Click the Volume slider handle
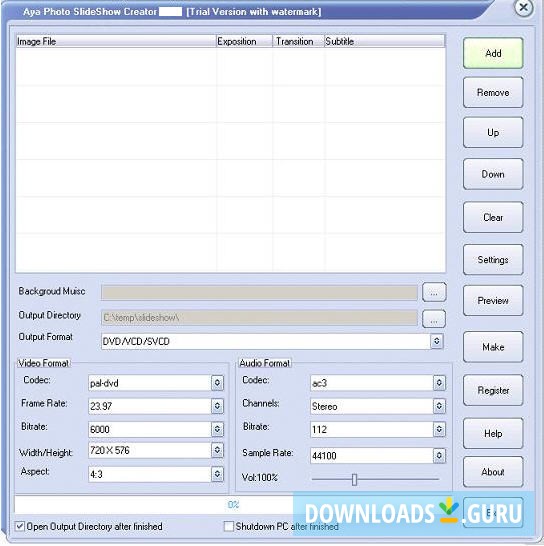This screenshot has width=544, height=546. (354, 479)
